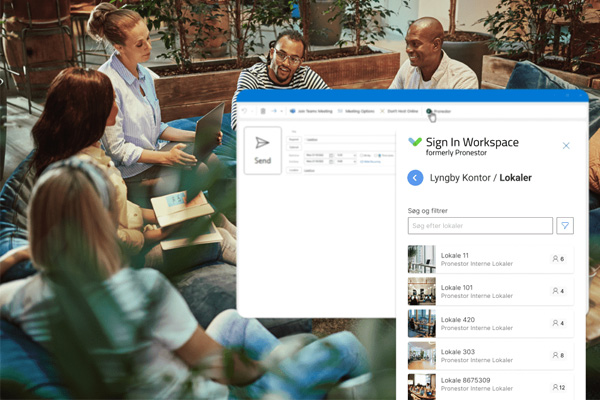Toggle the Time zones checkbox

pyautogui.click(x=375, y=155)
